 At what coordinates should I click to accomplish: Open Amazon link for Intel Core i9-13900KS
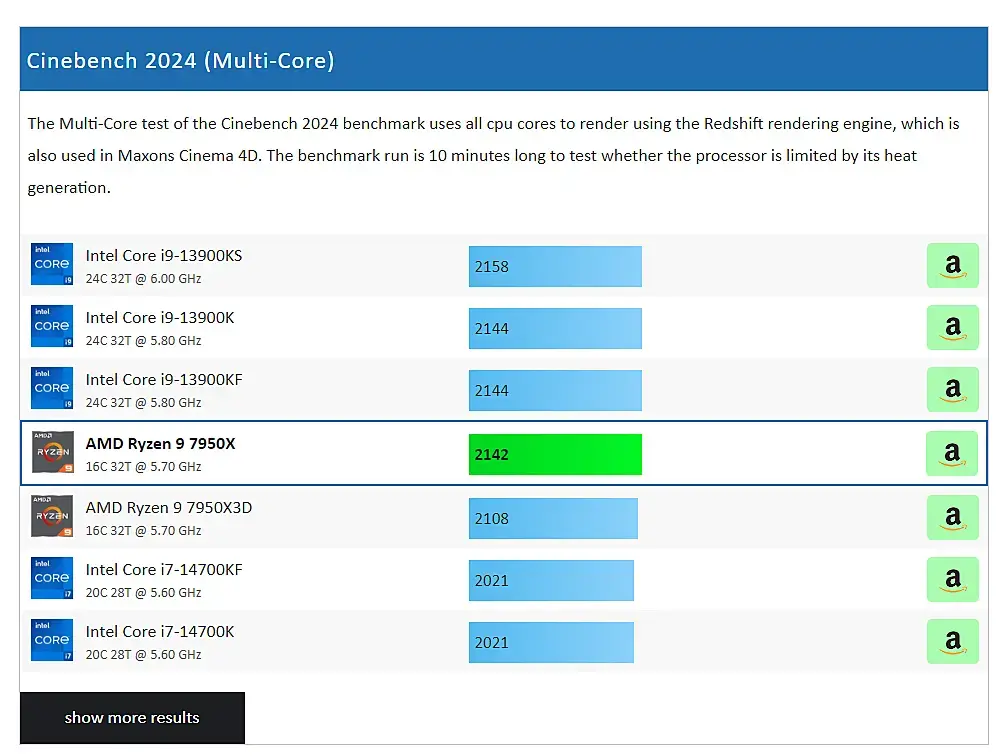pyautogui.click(x=952, y=265)
